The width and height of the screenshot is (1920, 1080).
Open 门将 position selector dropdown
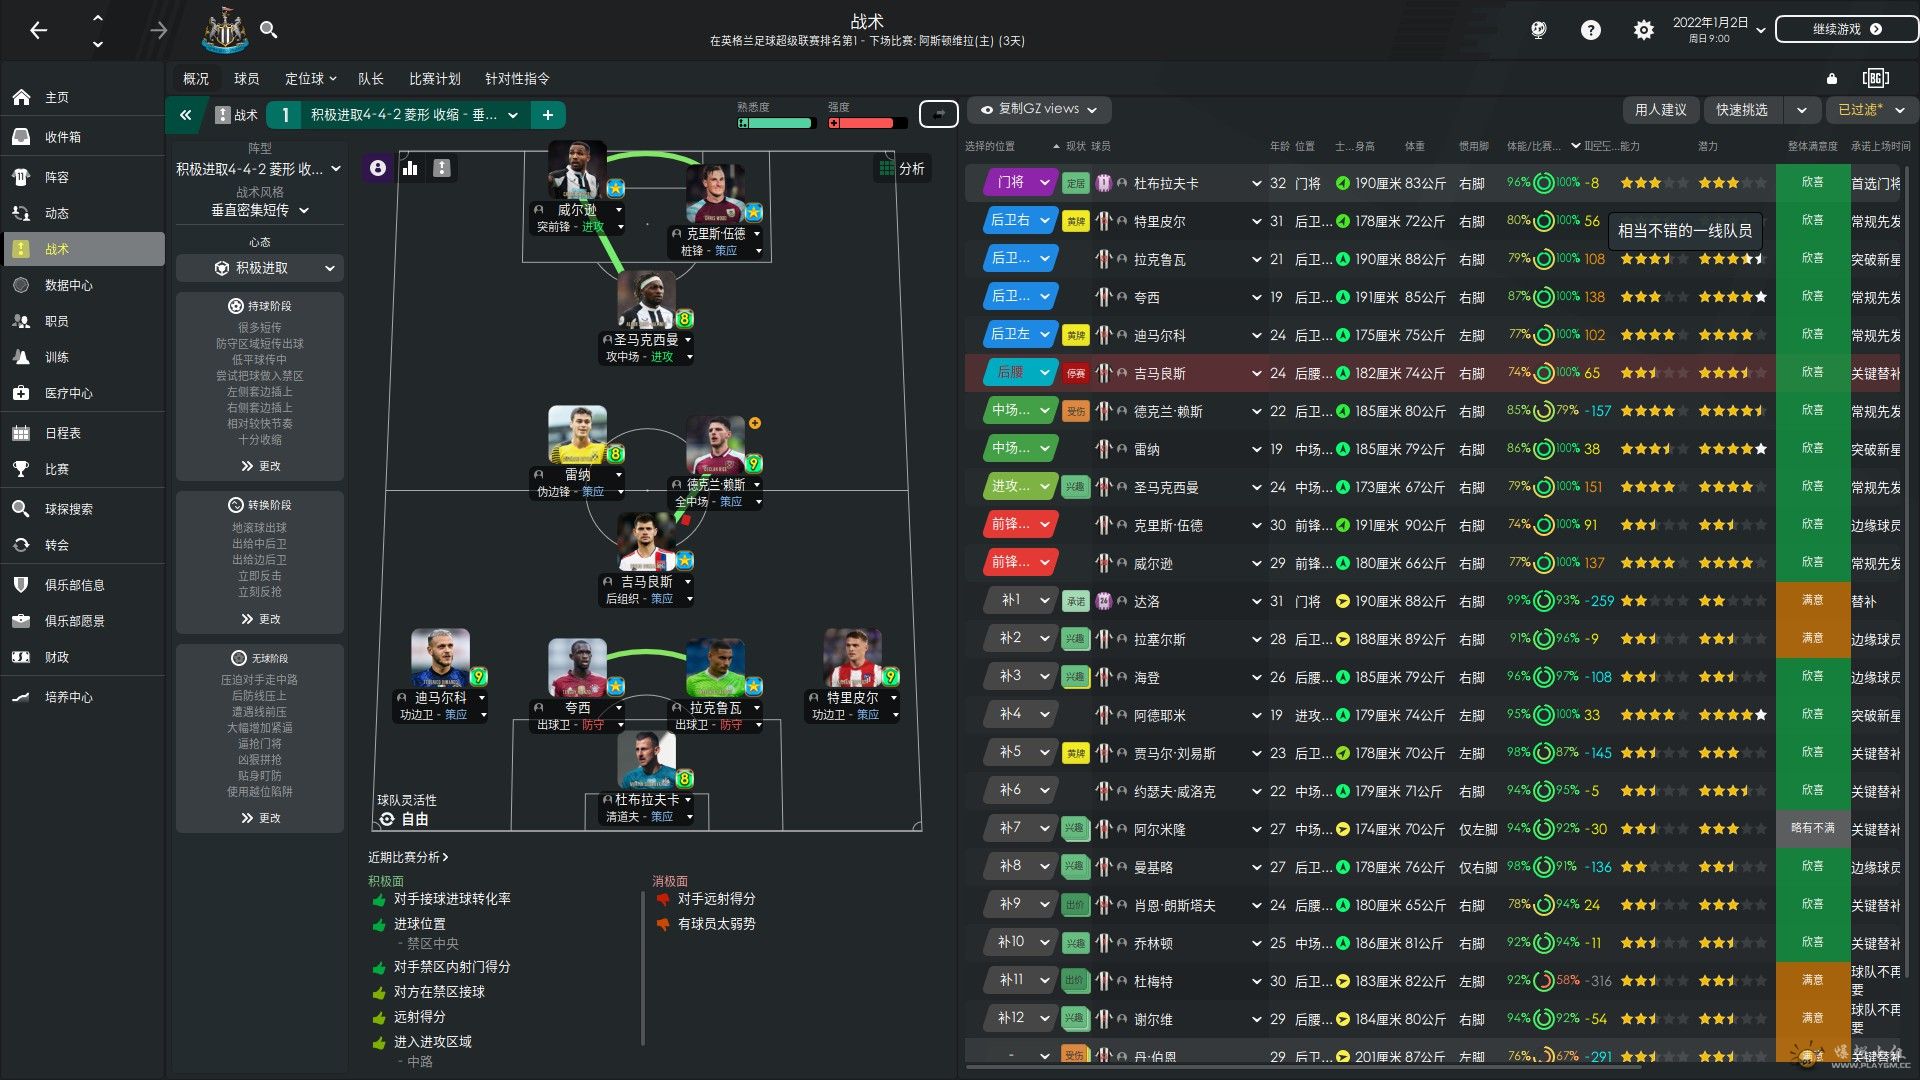[1020, 183]
